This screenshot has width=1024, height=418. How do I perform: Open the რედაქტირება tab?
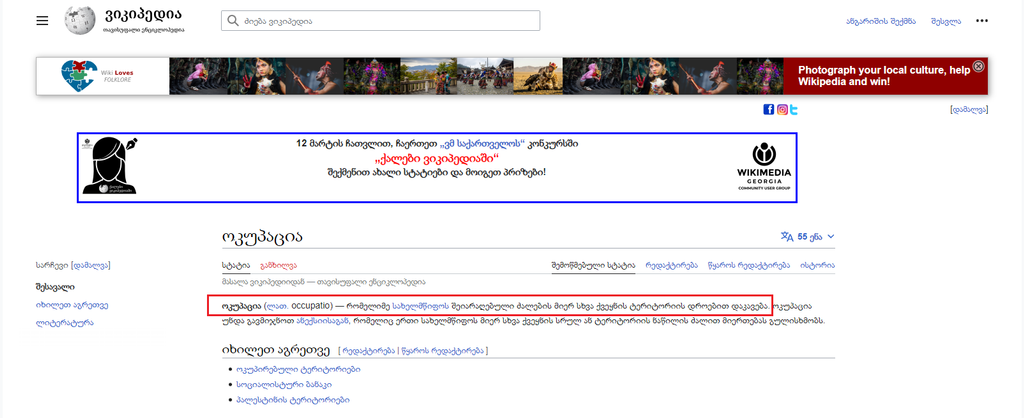coord(672,266)
